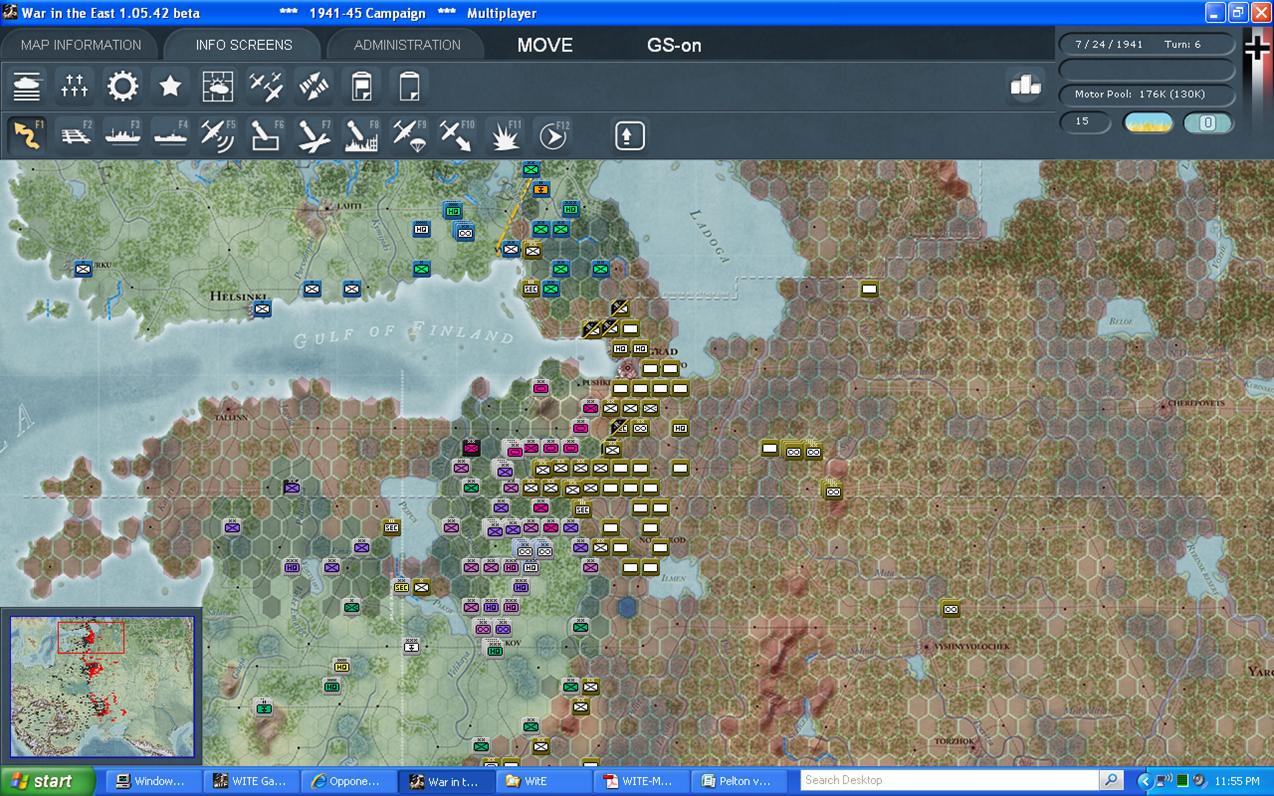Click the sky-and-wheat weather swatch
Screen dimensions: 1274x796
[1149, 123]
